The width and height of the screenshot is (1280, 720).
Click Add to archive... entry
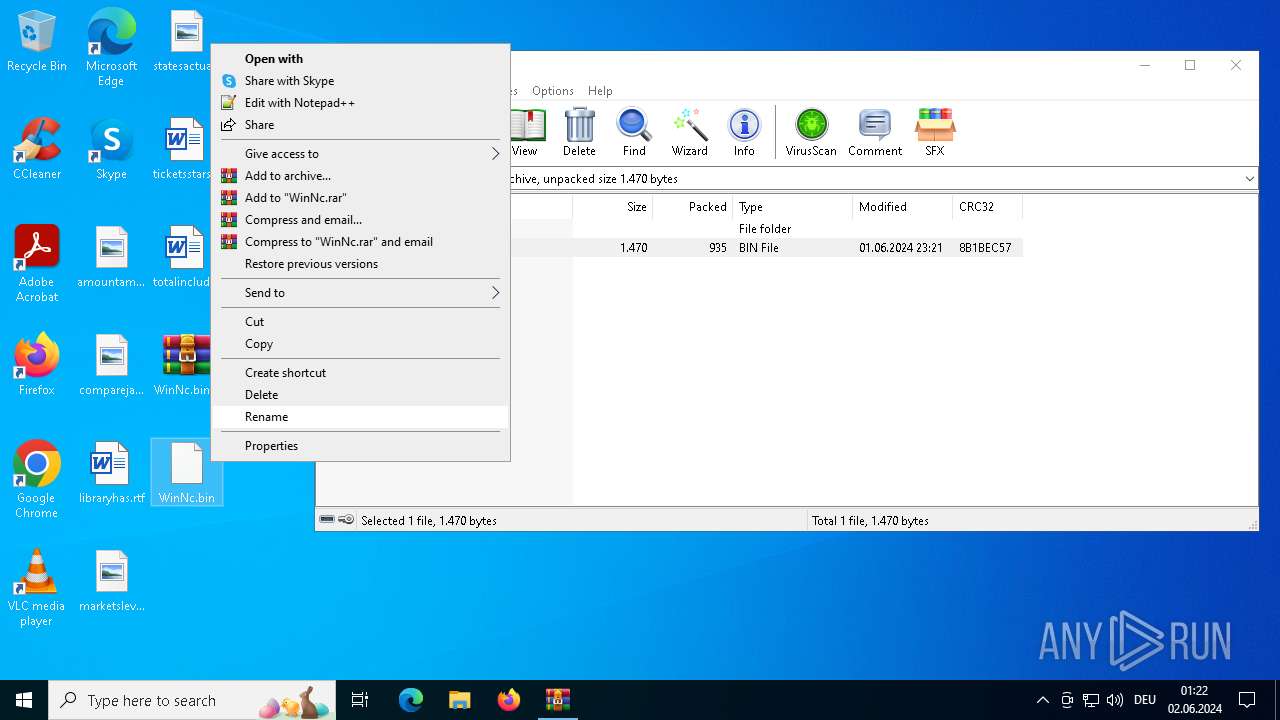360,176
